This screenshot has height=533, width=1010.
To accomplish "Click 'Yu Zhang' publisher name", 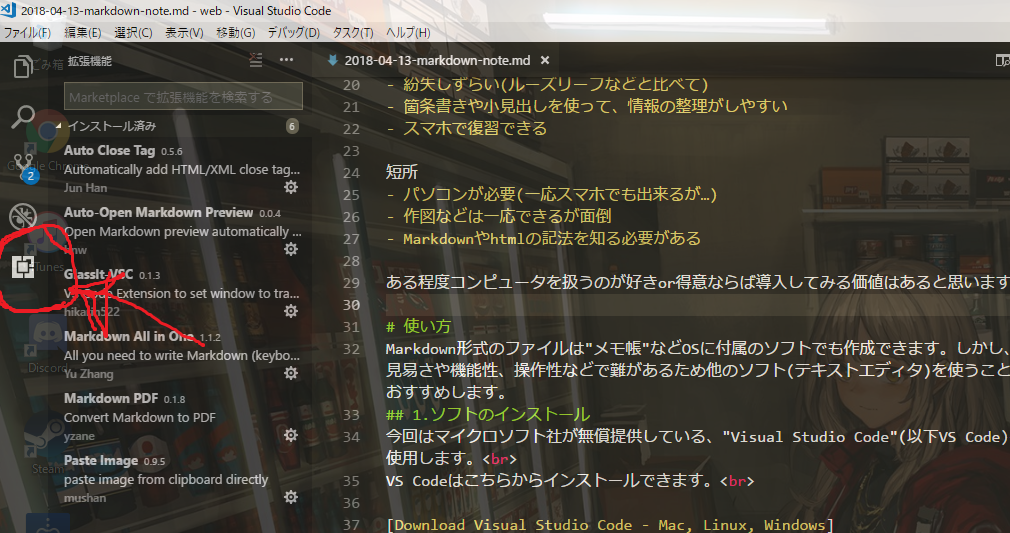I will (x=88, y=373).
